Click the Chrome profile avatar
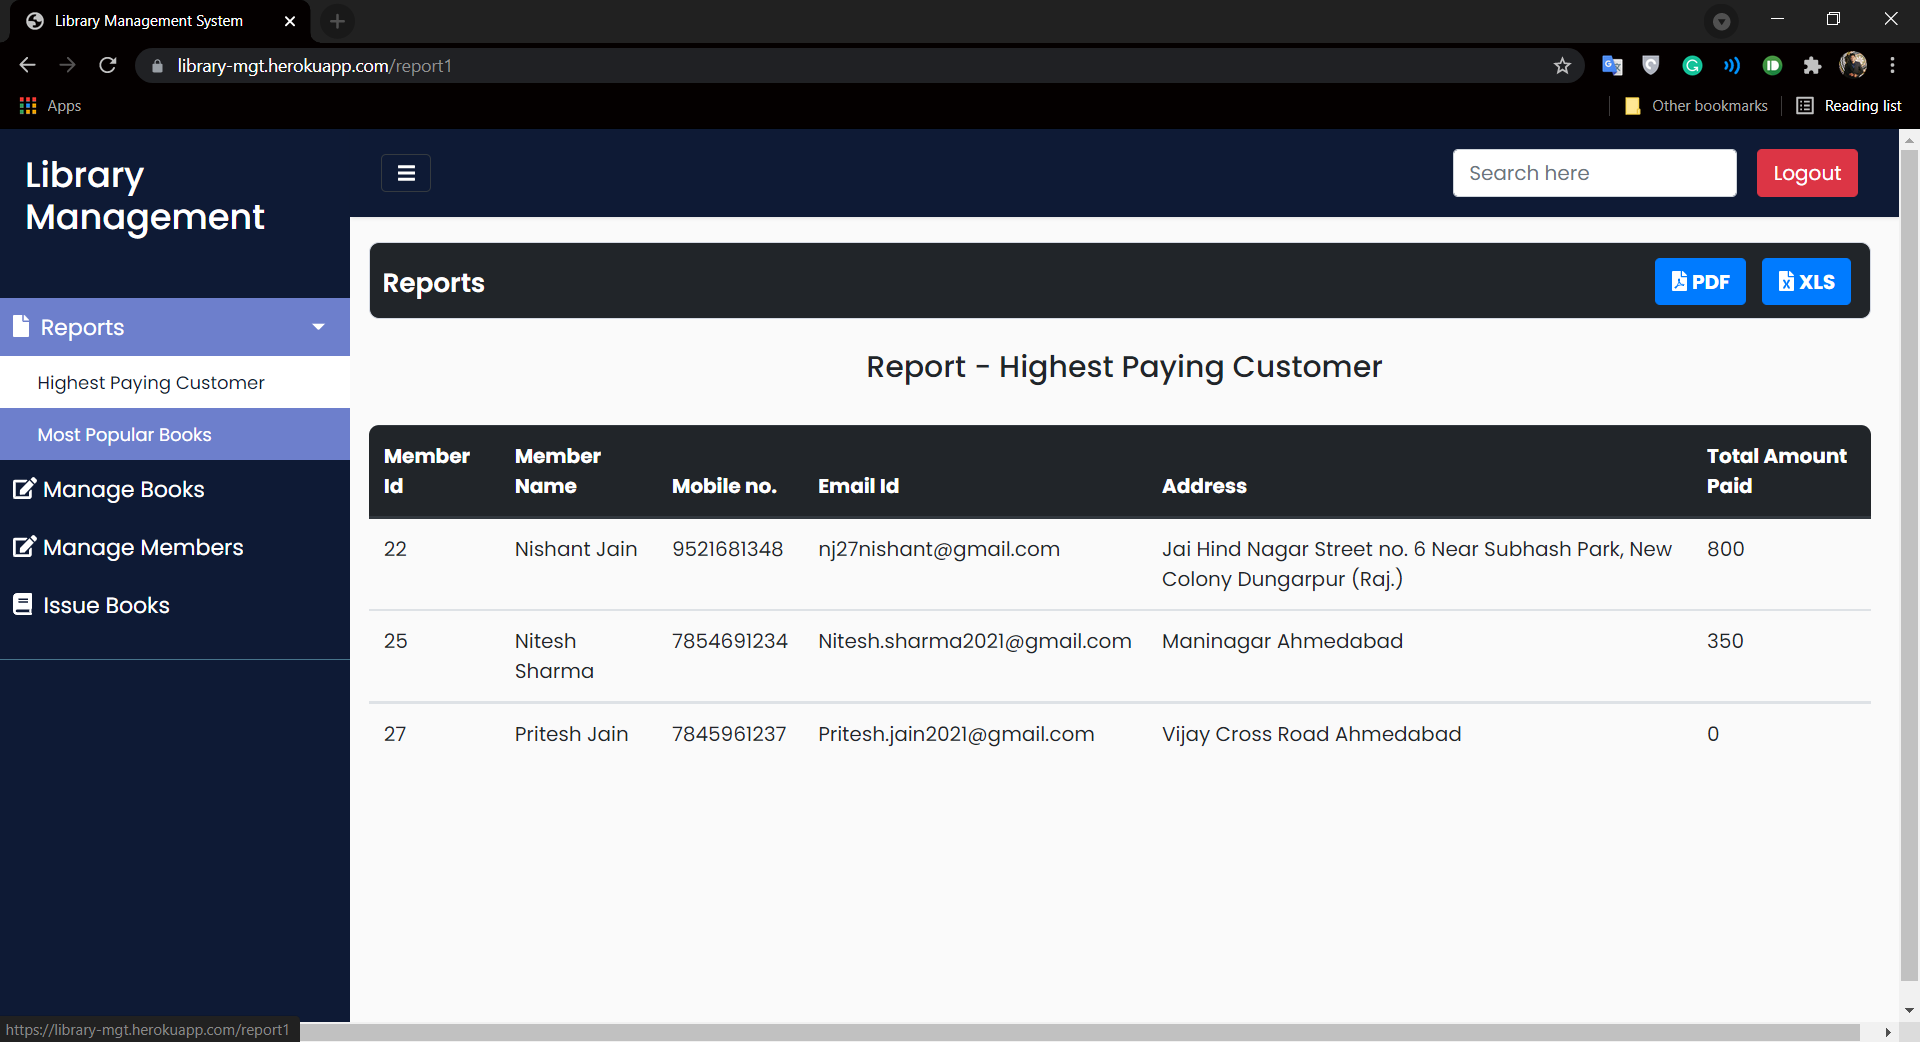 tap(1855, 65)
